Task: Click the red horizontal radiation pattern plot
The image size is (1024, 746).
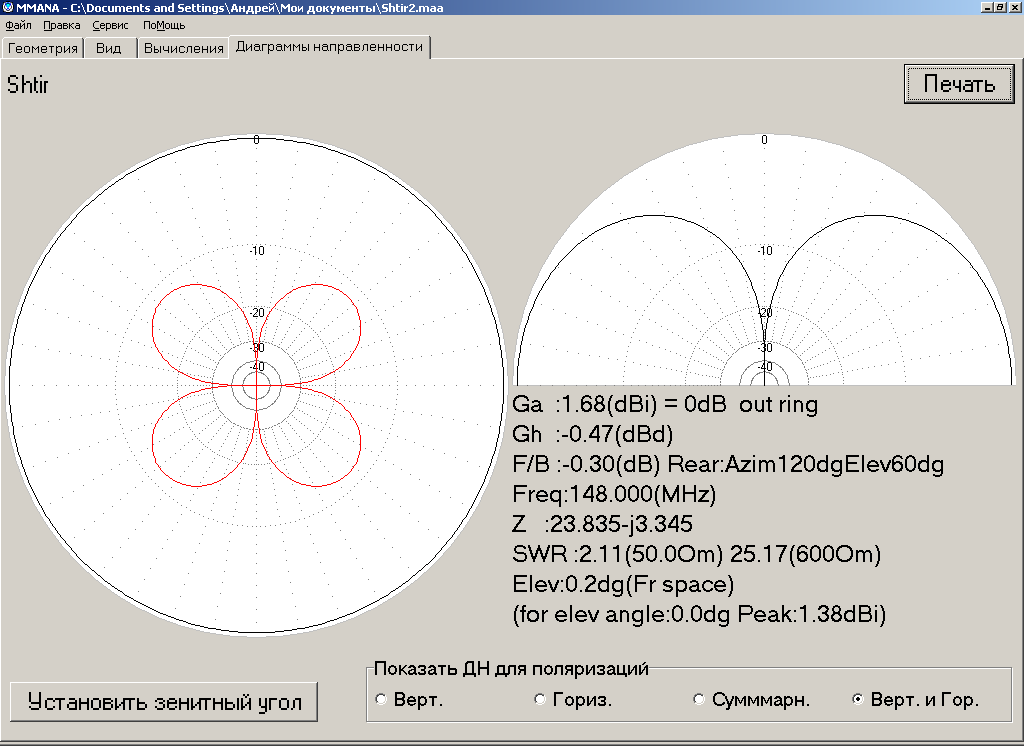Action: pos(256,385)
